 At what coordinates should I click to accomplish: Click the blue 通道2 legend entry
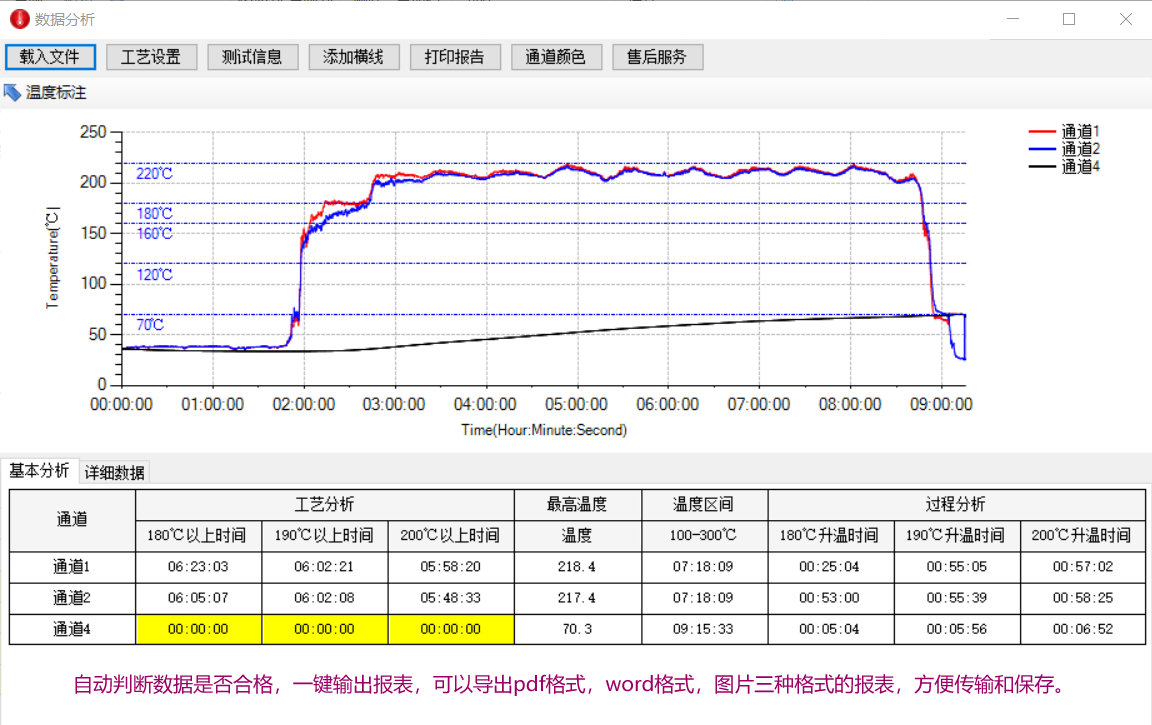pos(1080,150)
